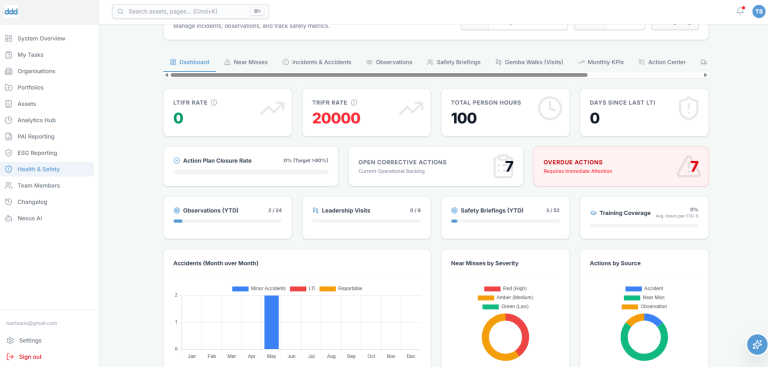Toggle Minor Accidents series in chart legend
768x367 pixels.
pyautogui.click(x=259, y=289)
